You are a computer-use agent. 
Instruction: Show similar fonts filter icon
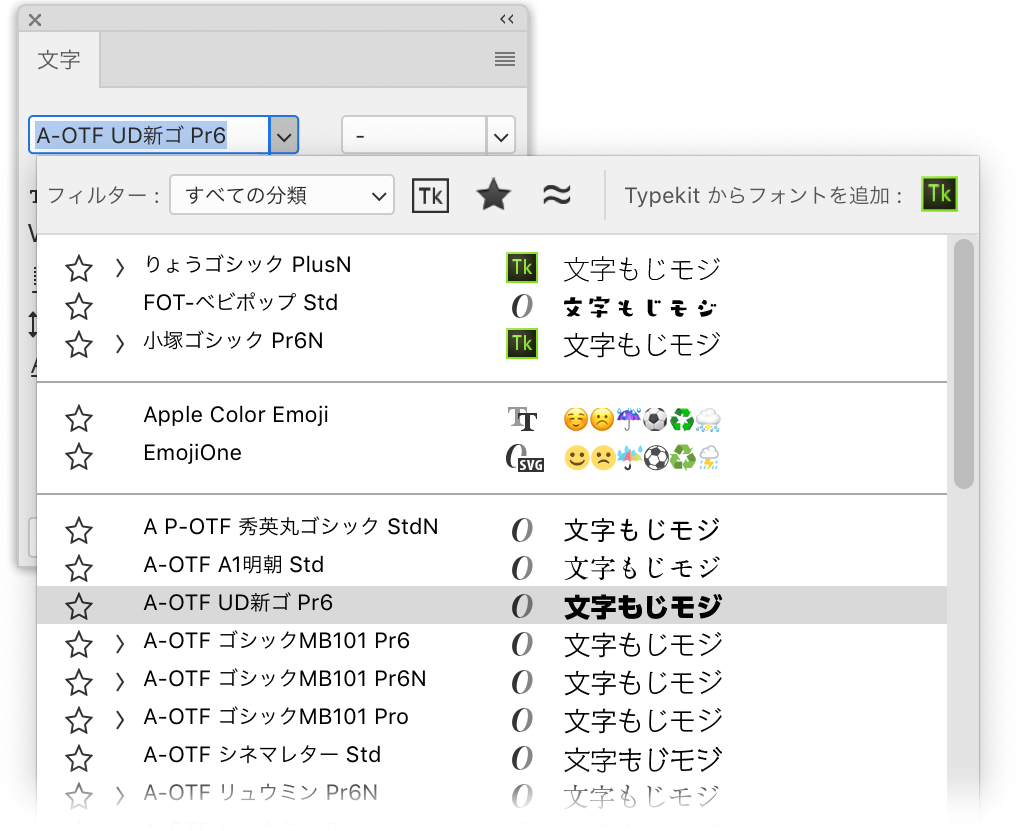(557, 194)
